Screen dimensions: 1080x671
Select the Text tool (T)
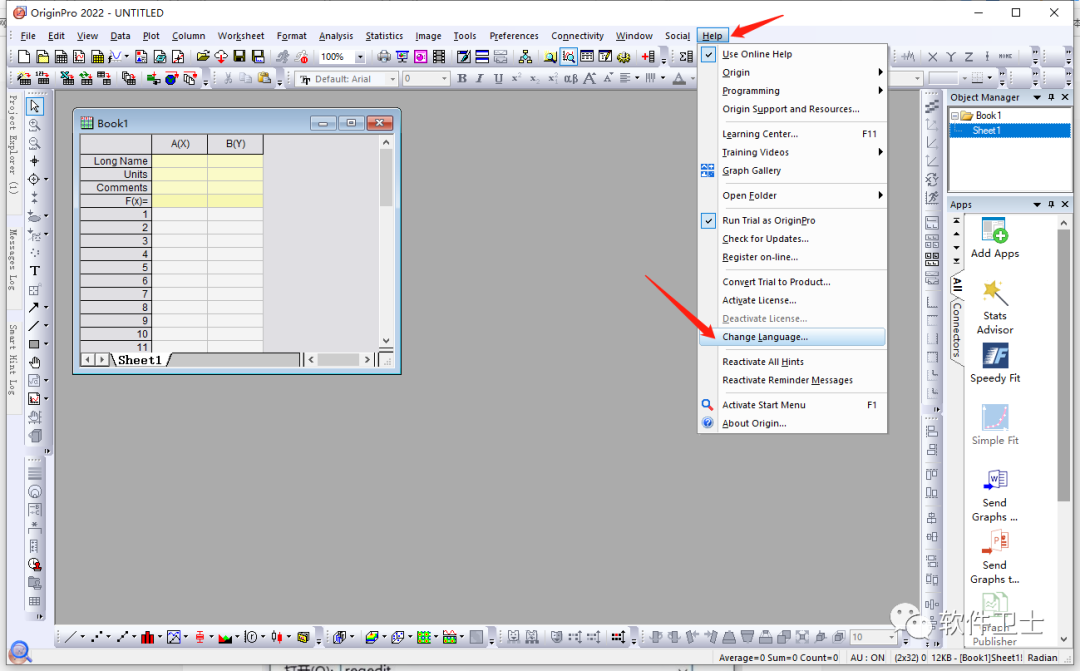(34, 271)
